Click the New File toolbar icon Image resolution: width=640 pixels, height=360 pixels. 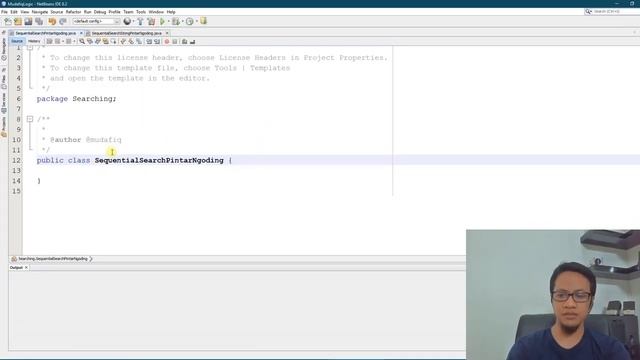coord(8,21)
